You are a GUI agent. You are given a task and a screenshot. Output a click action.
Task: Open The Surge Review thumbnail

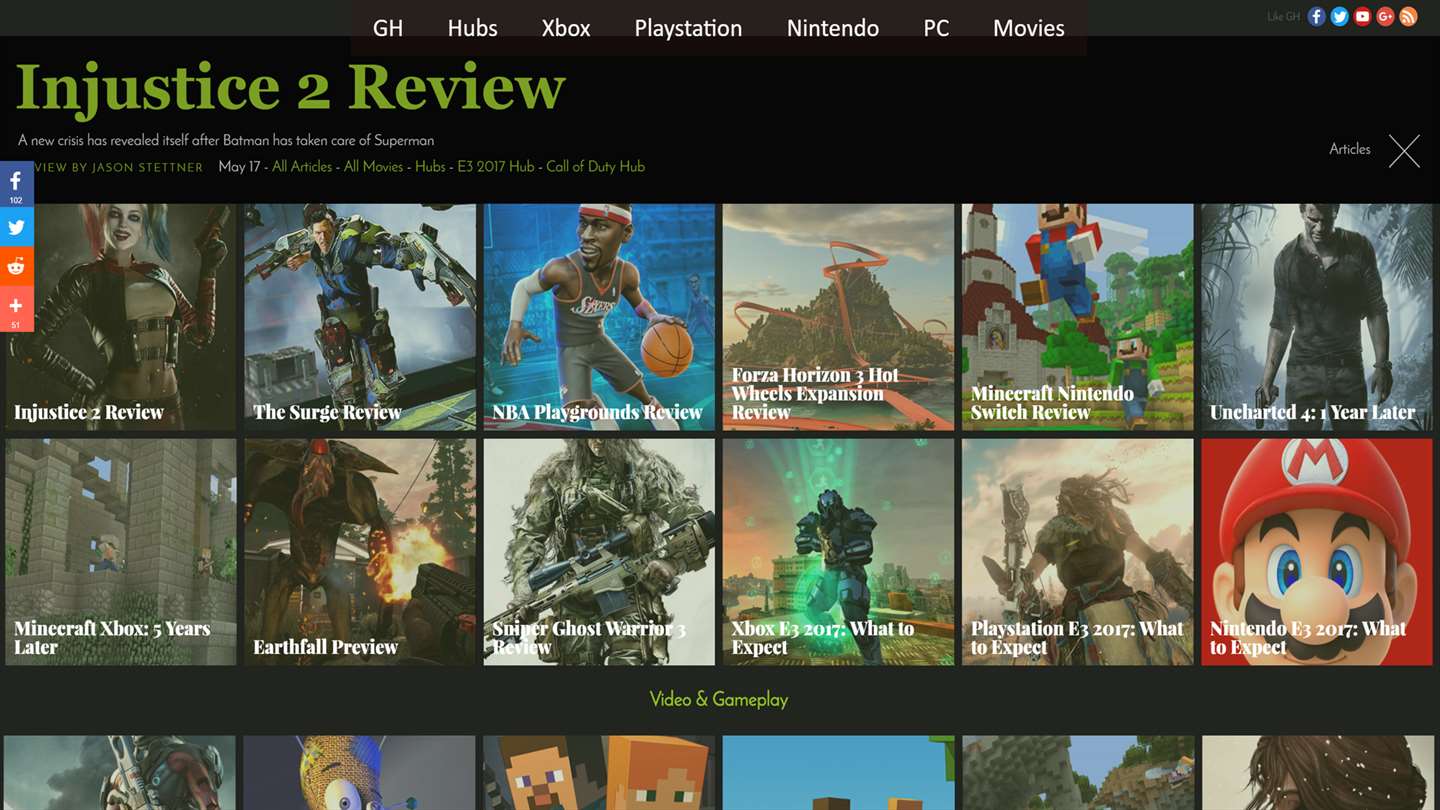tap(360, 317)
